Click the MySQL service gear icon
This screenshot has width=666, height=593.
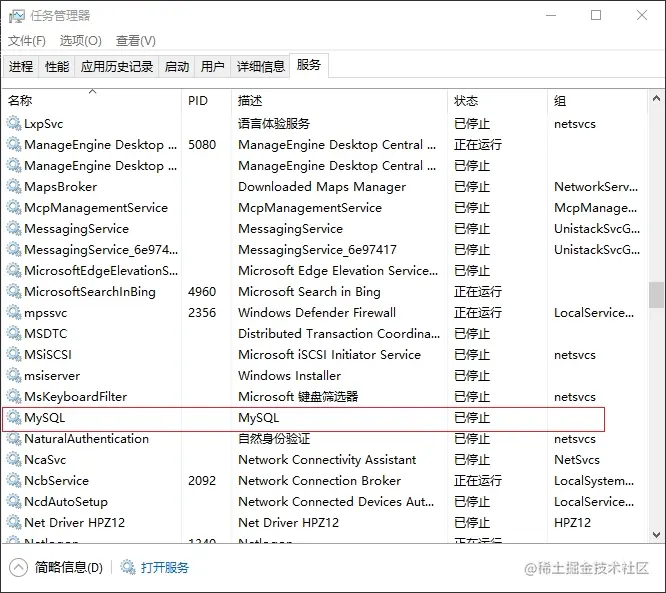14,417
